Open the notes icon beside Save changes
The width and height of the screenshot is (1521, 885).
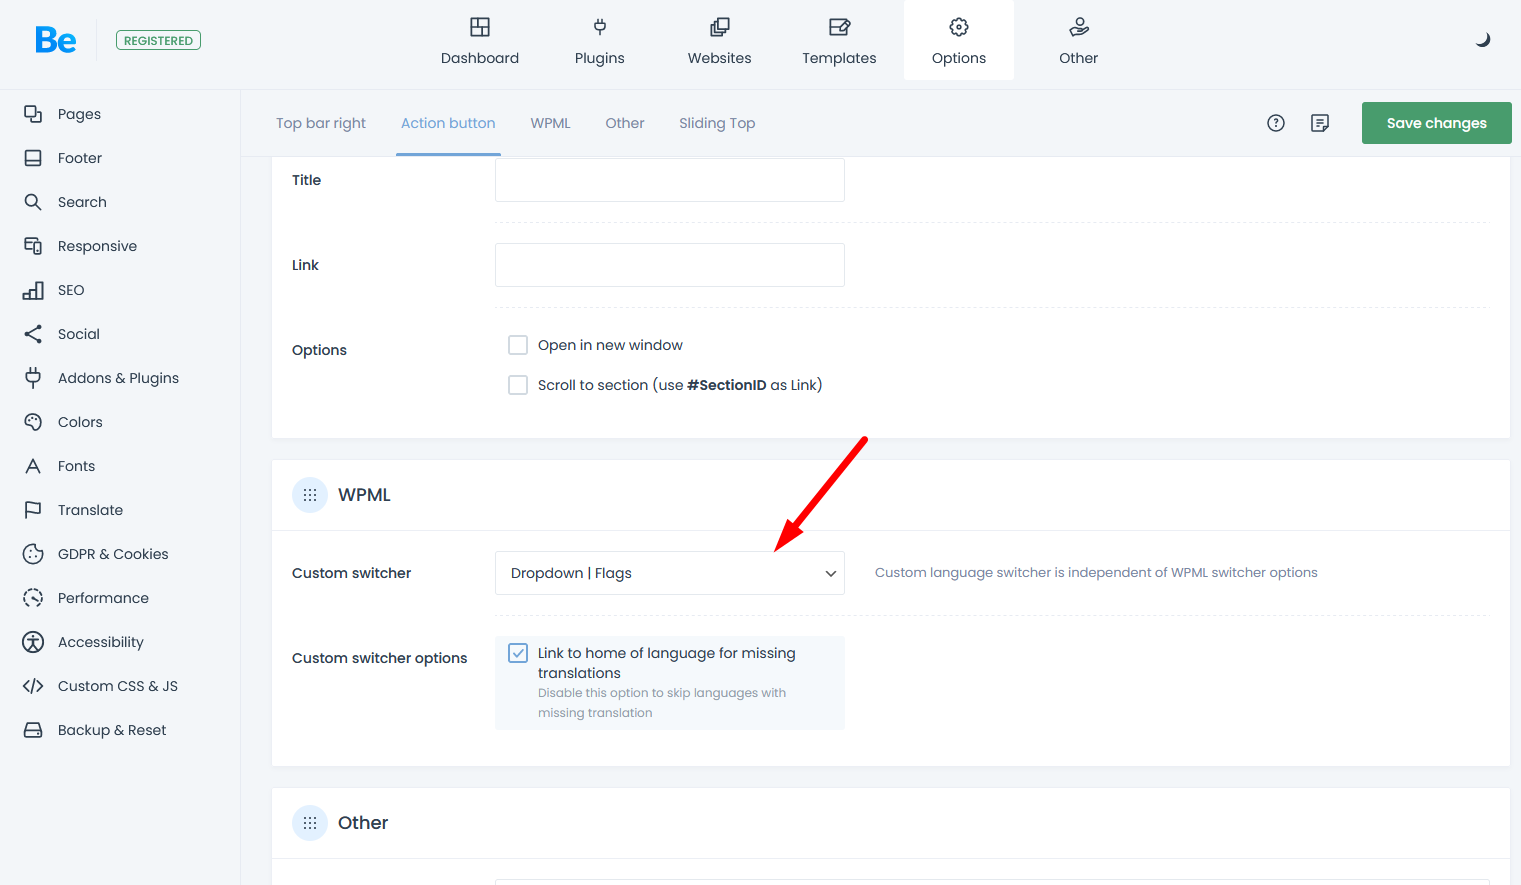click(1320, 123)
